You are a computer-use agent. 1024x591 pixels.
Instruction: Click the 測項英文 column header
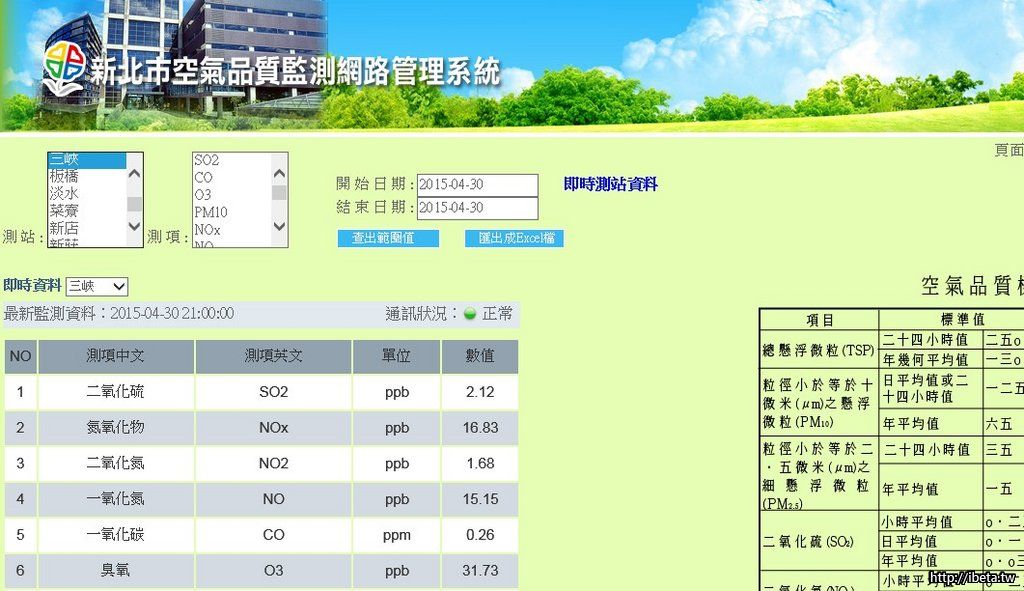pos(273,356)
